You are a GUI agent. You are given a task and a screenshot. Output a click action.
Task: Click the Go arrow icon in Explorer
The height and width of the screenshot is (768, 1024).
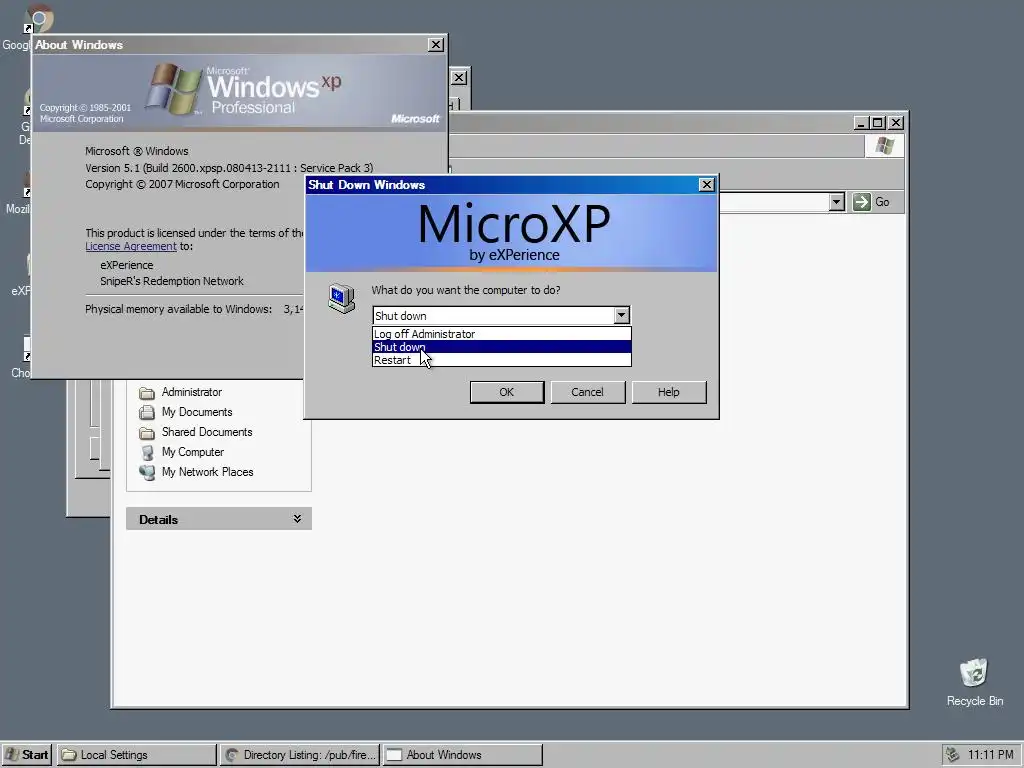tap(862, 202)
